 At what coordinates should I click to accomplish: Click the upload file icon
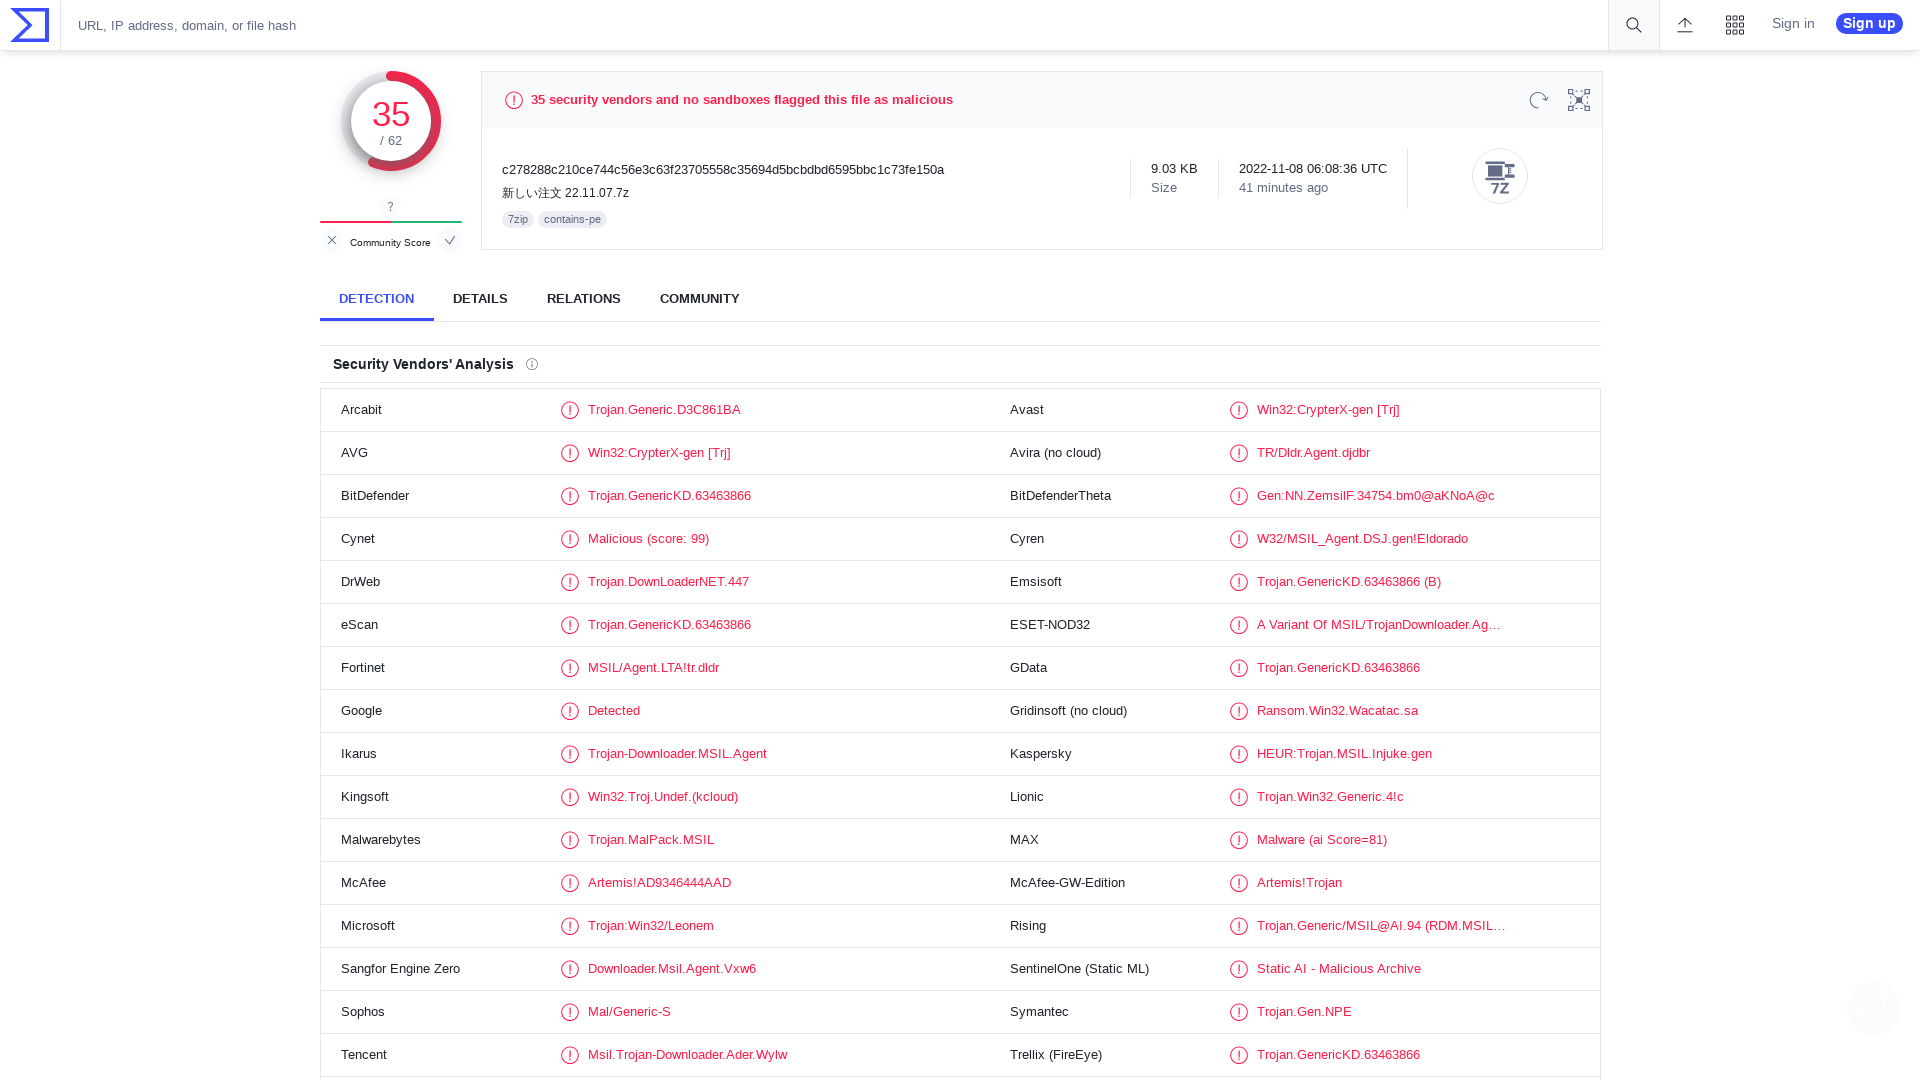[1684, 25]
